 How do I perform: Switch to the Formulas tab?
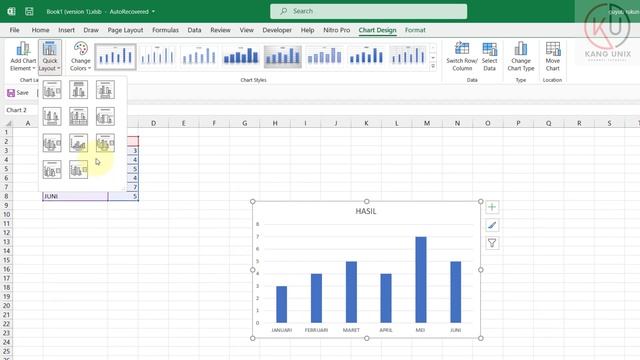coord(165,30)
